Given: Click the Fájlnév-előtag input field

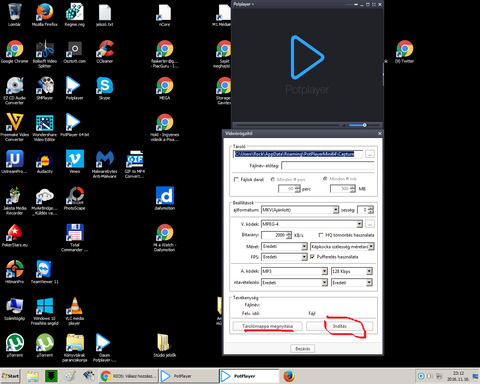Looking at the screenshot, I should tap(328, 165).
